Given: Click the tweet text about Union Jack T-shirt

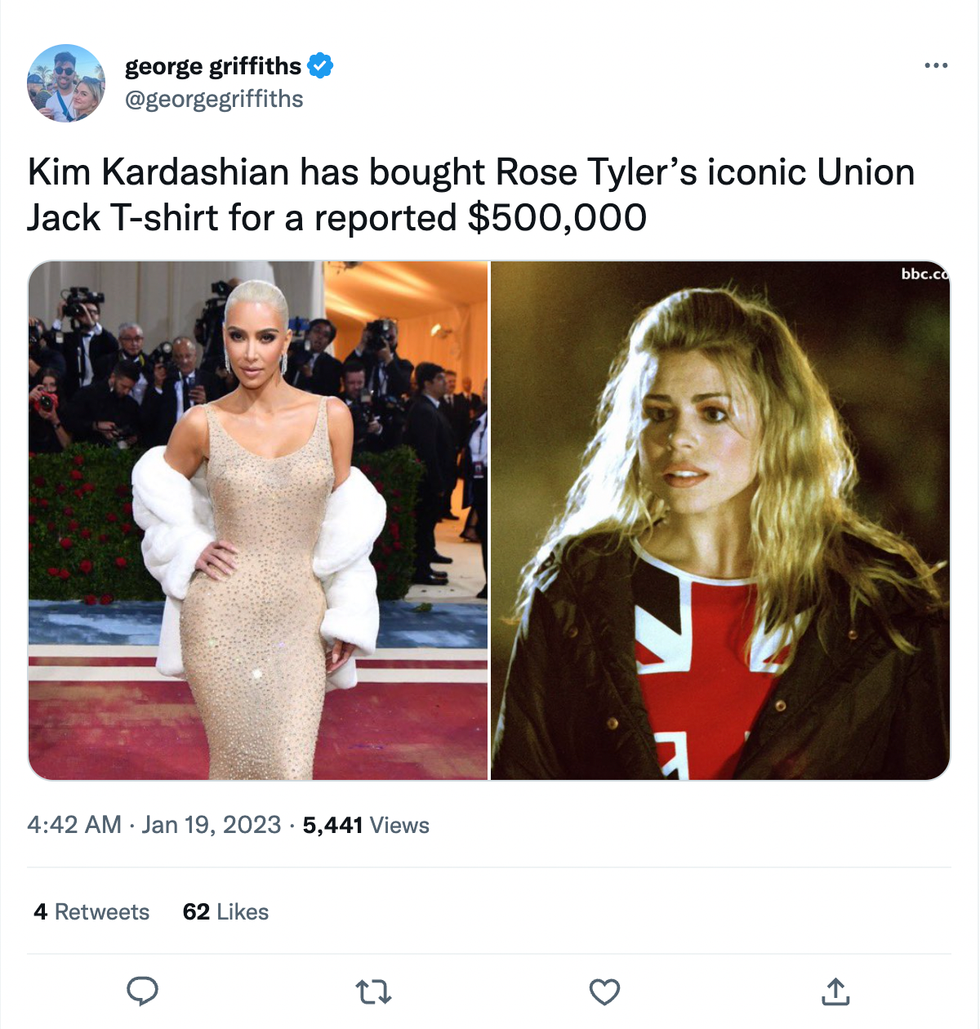Looking at the screenshot, I should point(471,194).
